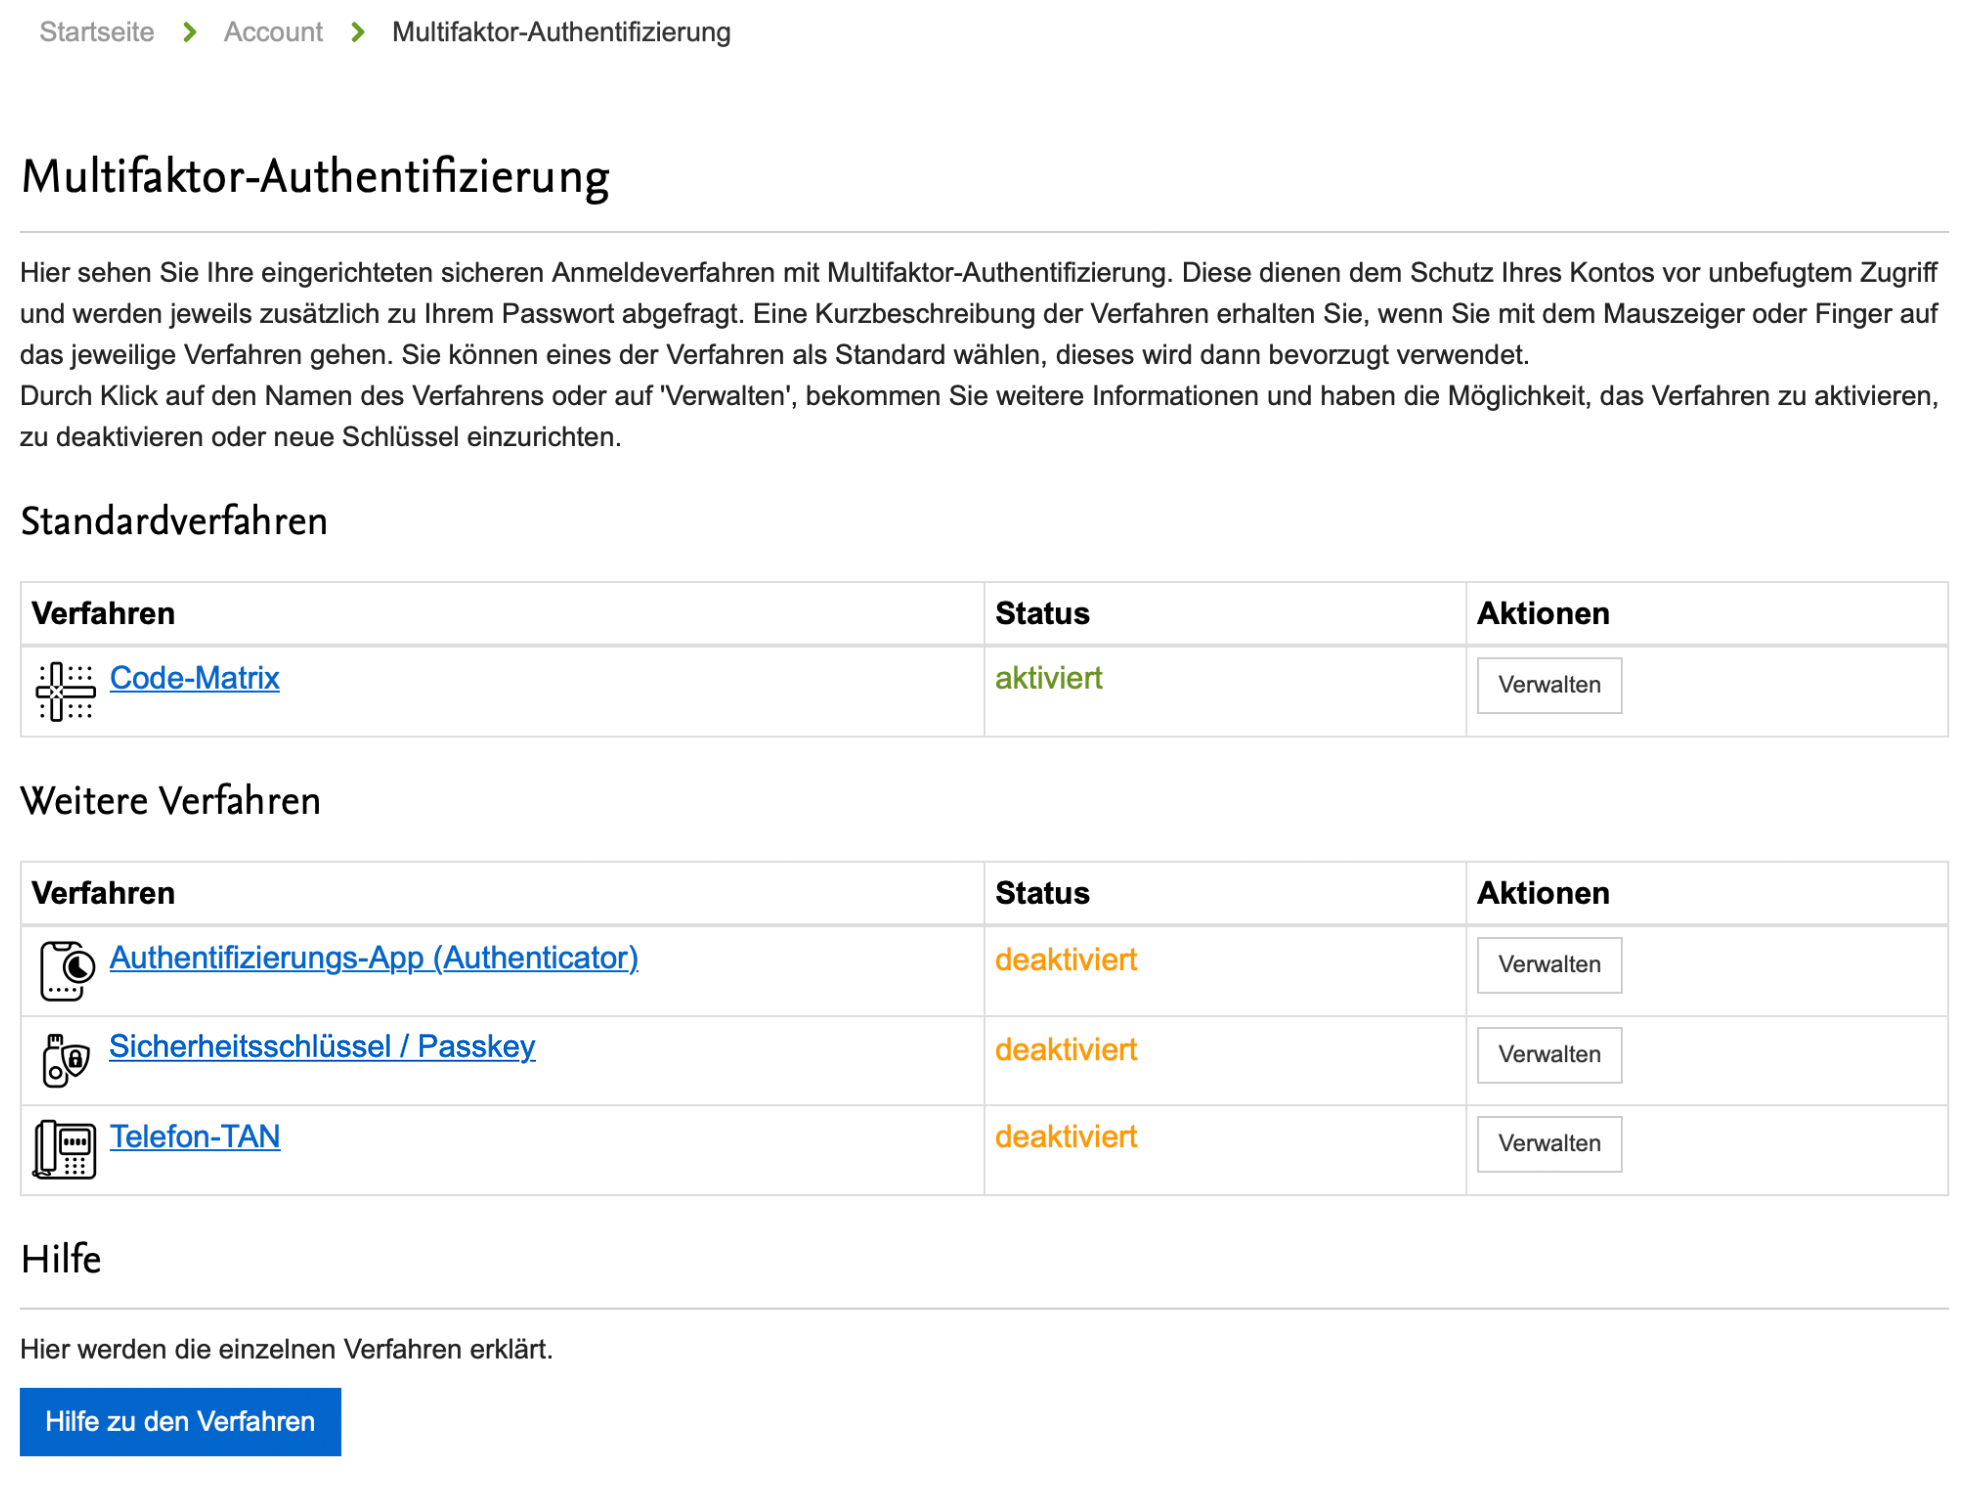Click the security key Passkey icon
Screen dimensions: 1976x1496
(66, 1060)
